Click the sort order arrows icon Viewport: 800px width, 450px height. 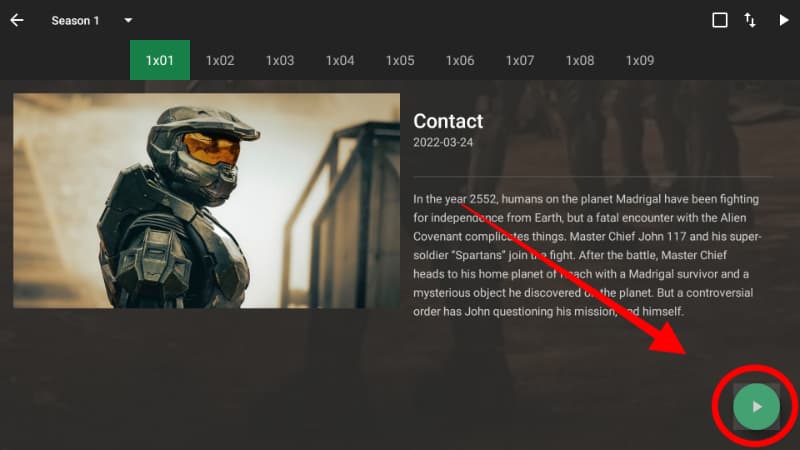click(x=750, y=20)
